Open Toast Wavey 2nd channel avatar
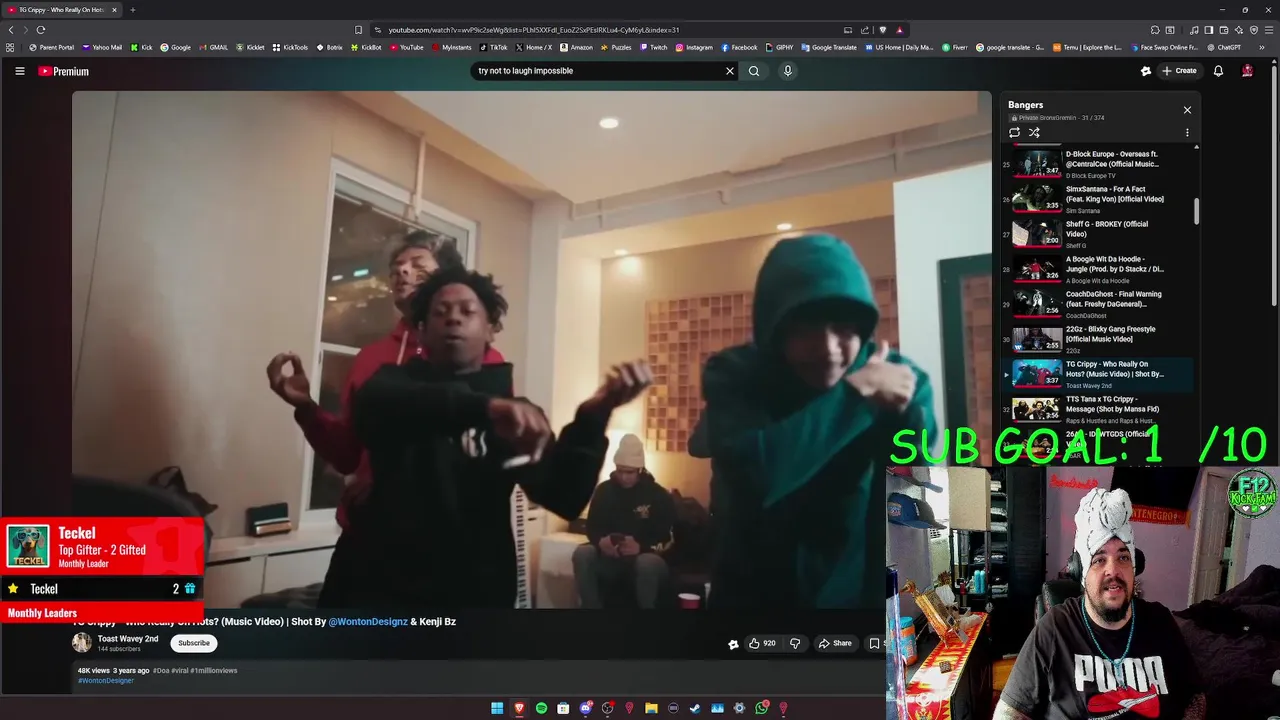The height and width of the screenshot is (720, 1280). [x=82, y=643]
